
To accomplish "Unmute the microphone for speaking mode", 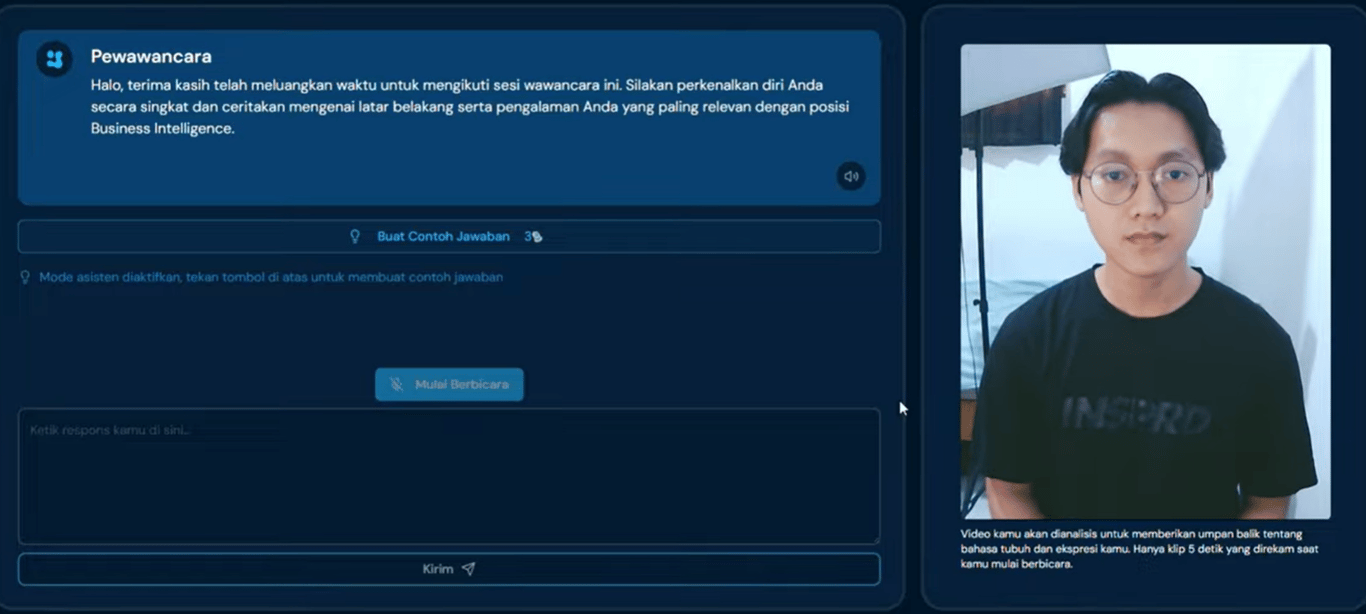I will [x=449, y=384].
